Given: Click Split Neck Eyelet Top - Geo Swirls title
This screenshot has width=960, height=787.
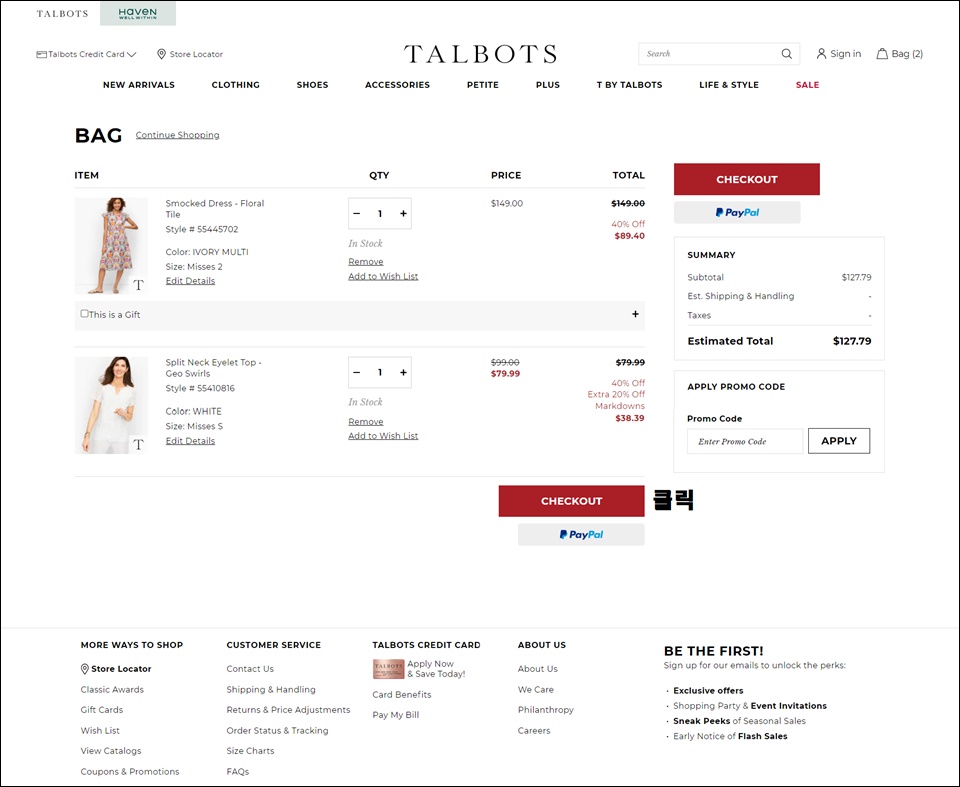Looking at the screenshot, I should pyautogui.click(x=213, y=368).
